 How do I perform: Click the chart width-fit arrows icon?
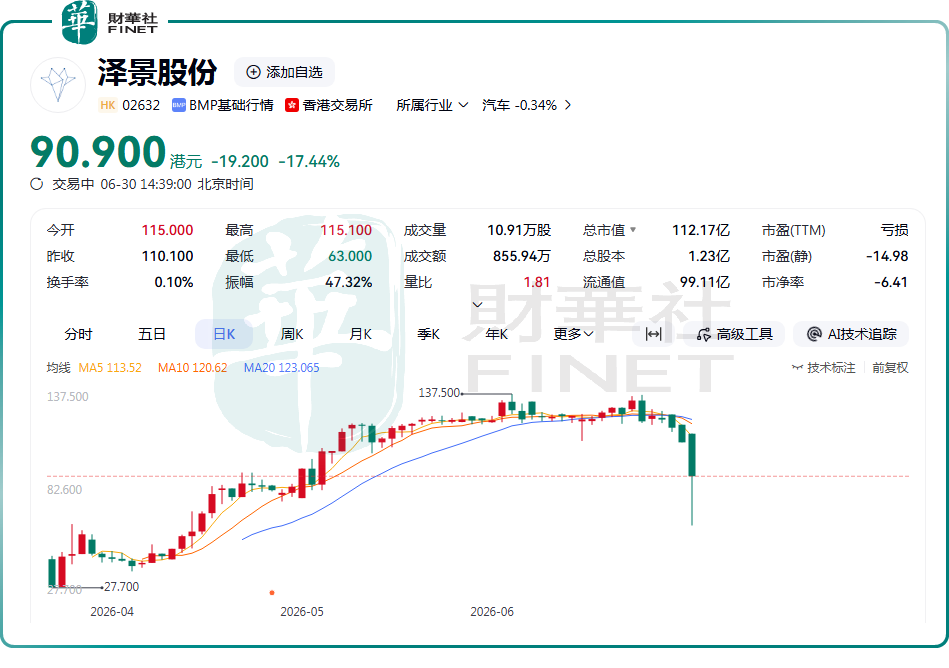pos(654,334)
